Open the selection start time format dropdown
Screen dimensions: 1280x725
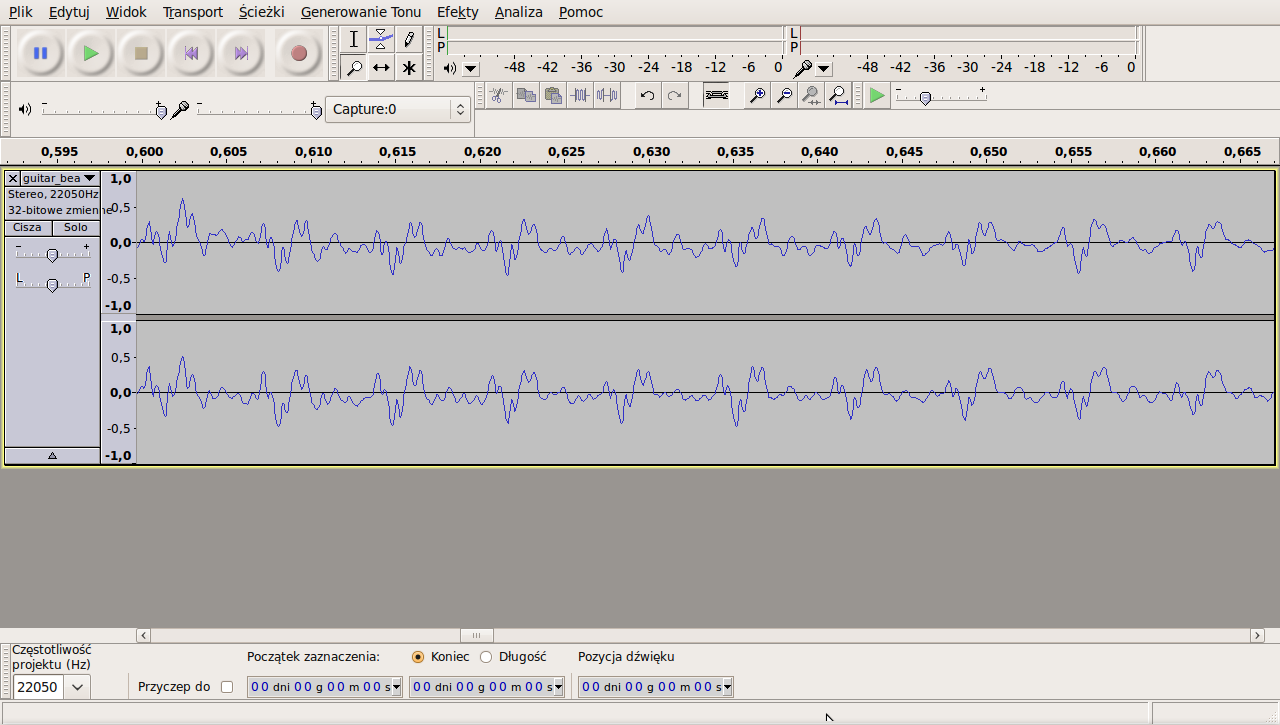397,687
